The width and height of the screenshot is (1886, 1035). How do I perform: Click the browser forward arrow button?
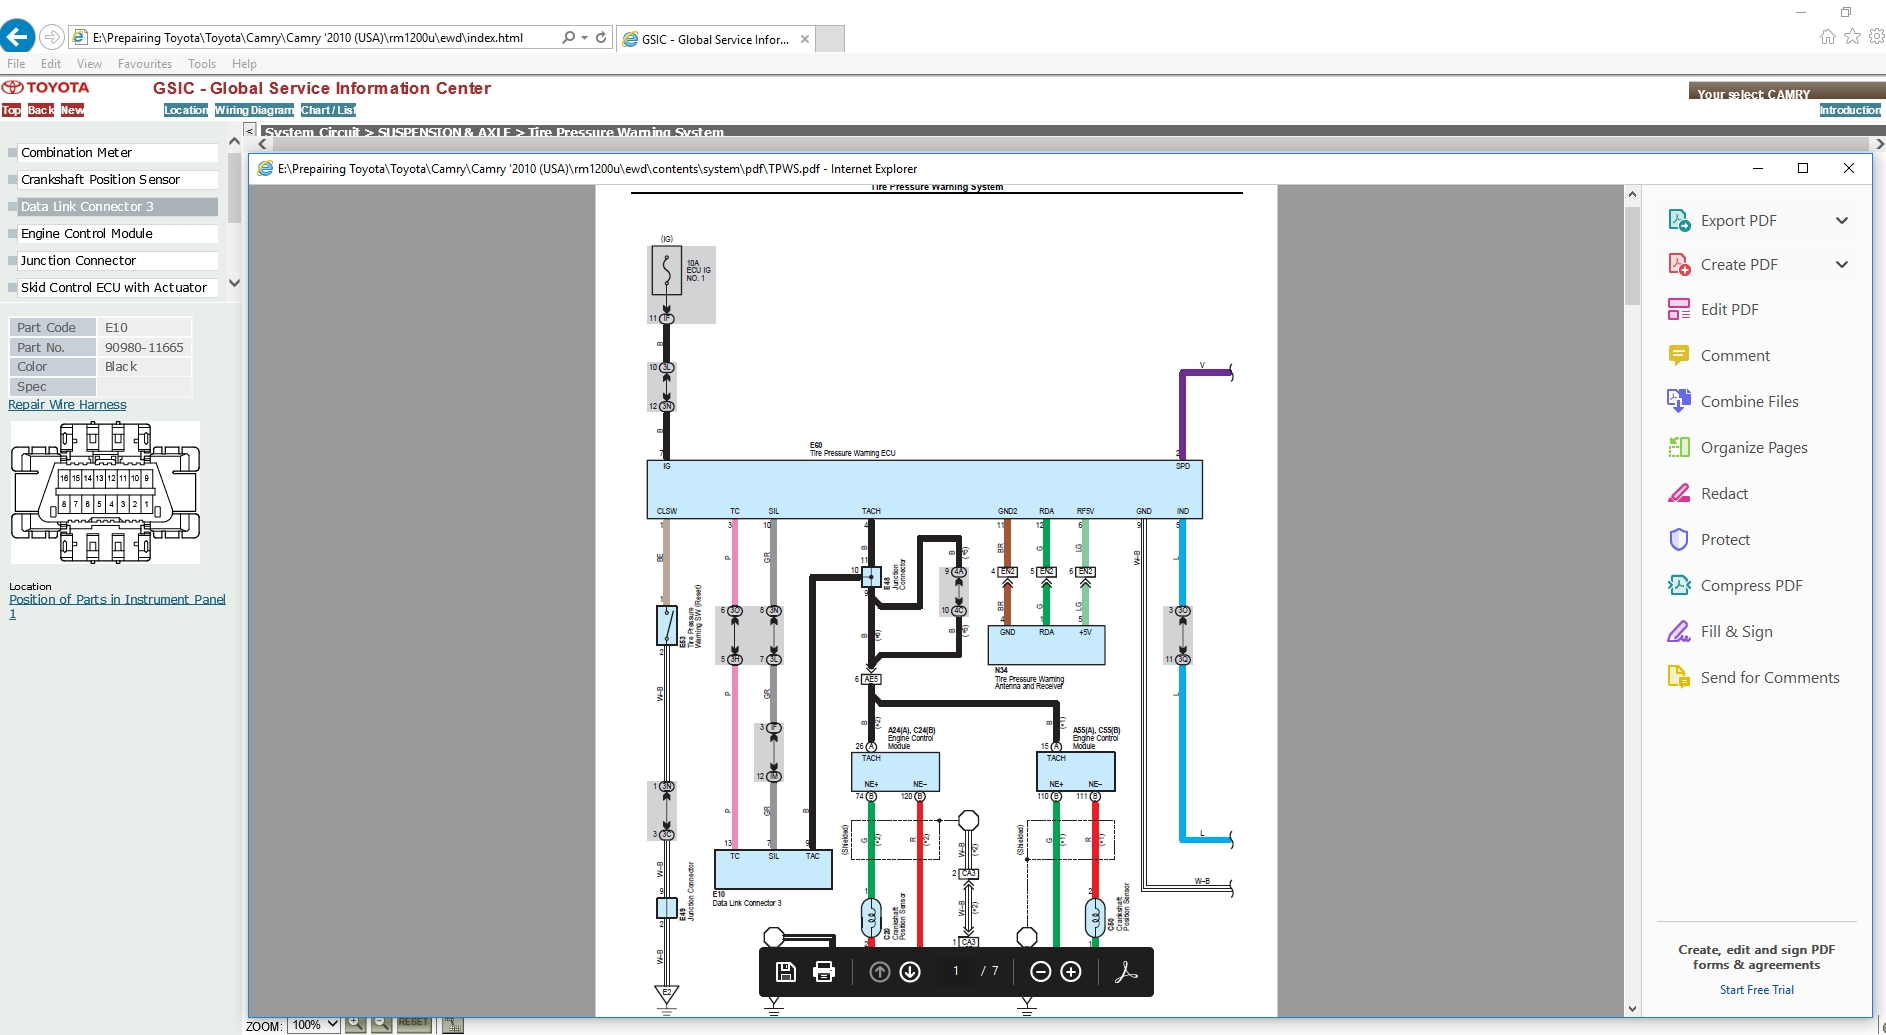(51, 37)
